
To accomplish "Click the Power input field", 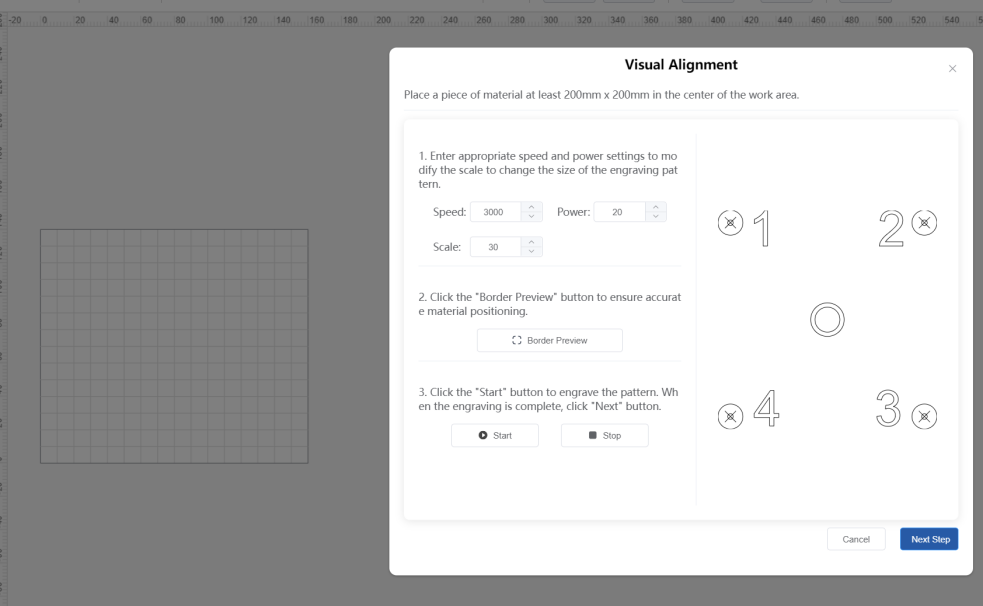I will click(x=619, y=212).
